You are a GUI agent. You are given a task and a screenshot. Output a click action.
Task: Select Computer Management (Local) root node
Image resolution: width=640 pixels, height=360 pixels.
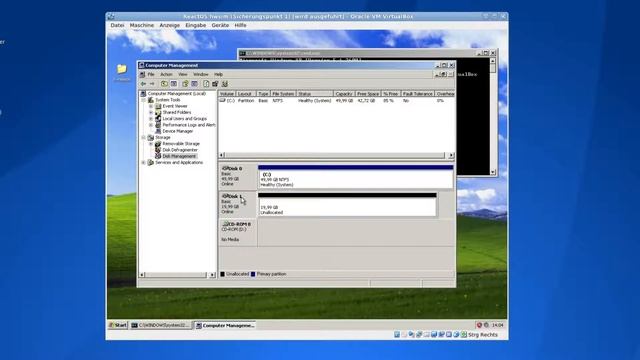pos(177,93)
